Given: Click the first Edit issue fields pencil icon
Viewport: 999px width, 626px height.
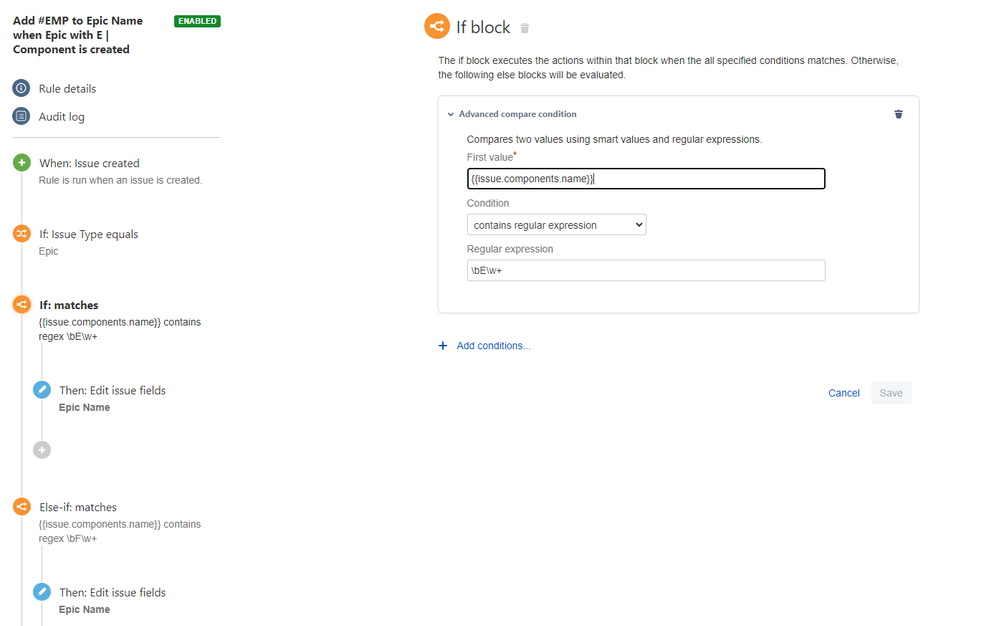Looking at the screenshot, I should [x=42, y=390].
